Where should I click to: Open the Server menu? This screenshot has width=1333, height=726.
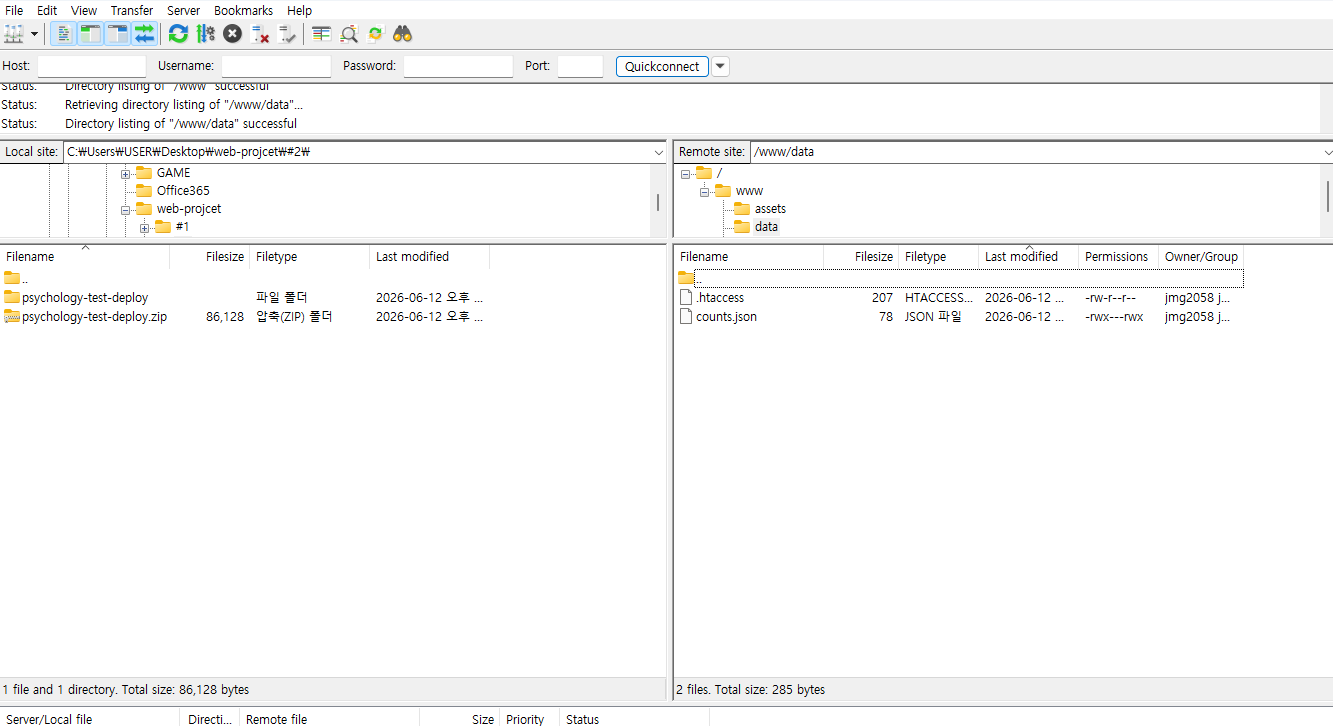point(184,10)
